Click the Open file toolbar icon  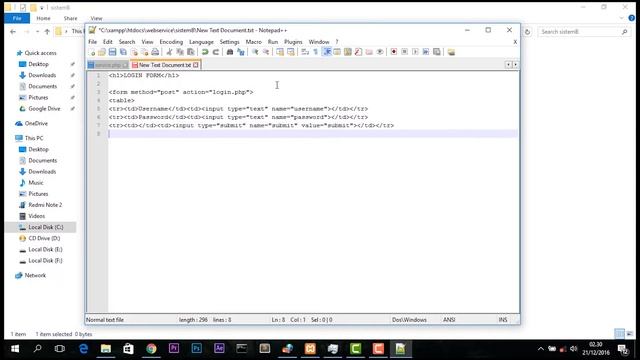point(102,52)
